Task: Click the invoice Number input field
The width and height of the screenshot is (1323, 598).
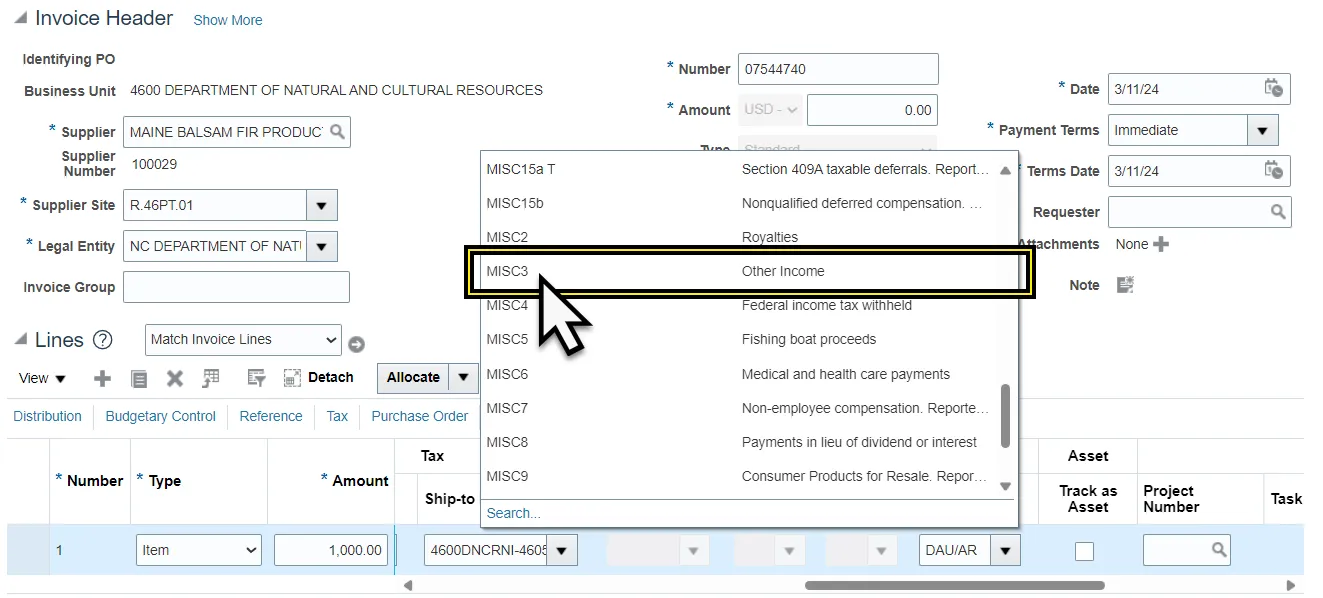Action: [x=838, y=69]
